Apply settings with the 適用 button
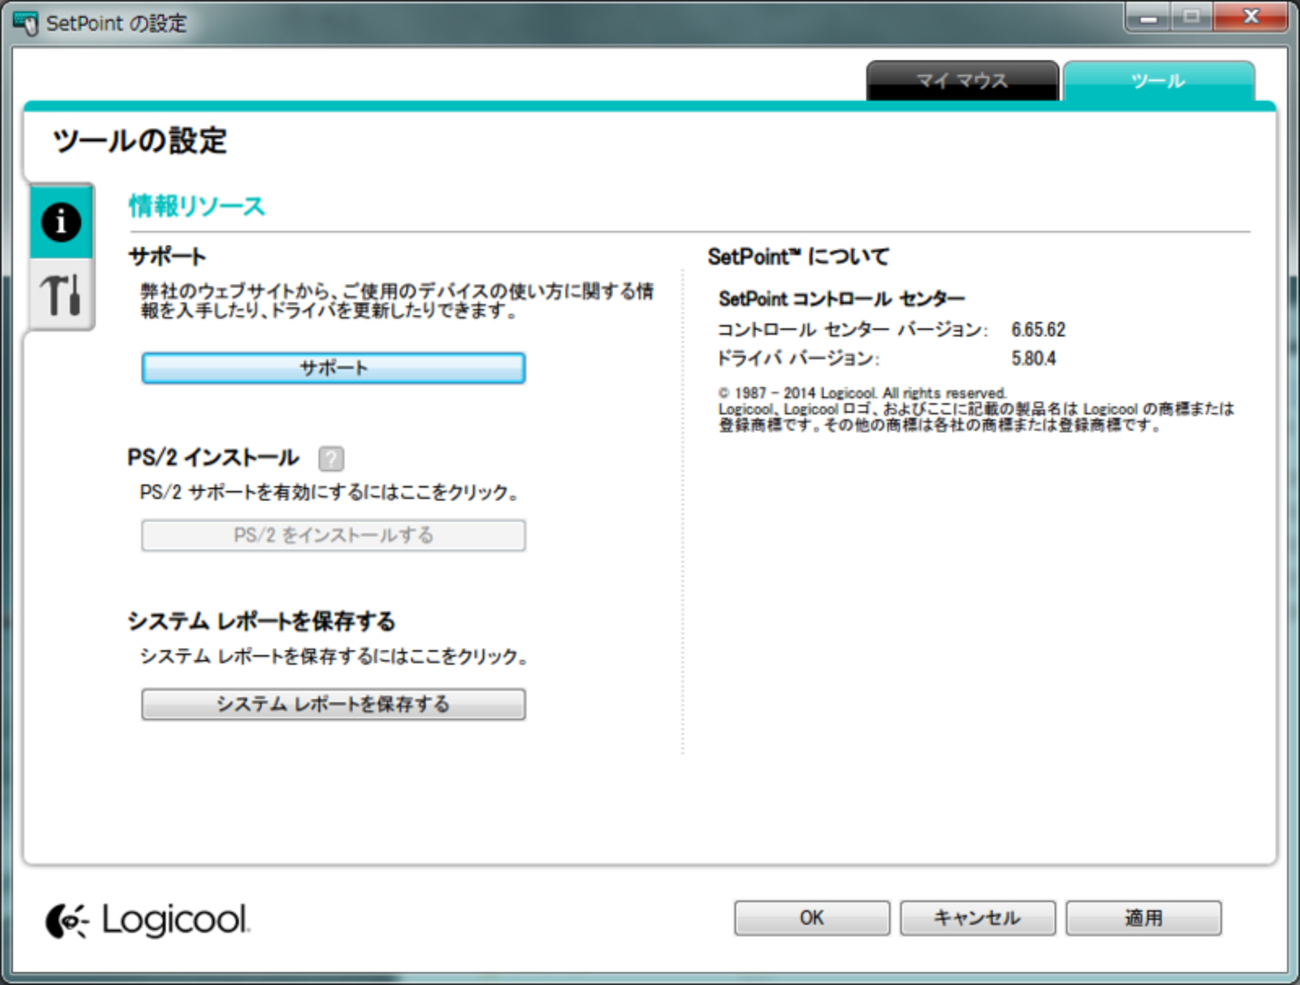Image resolution: width=1300 pixels, height=985 pixels. 1143,917
